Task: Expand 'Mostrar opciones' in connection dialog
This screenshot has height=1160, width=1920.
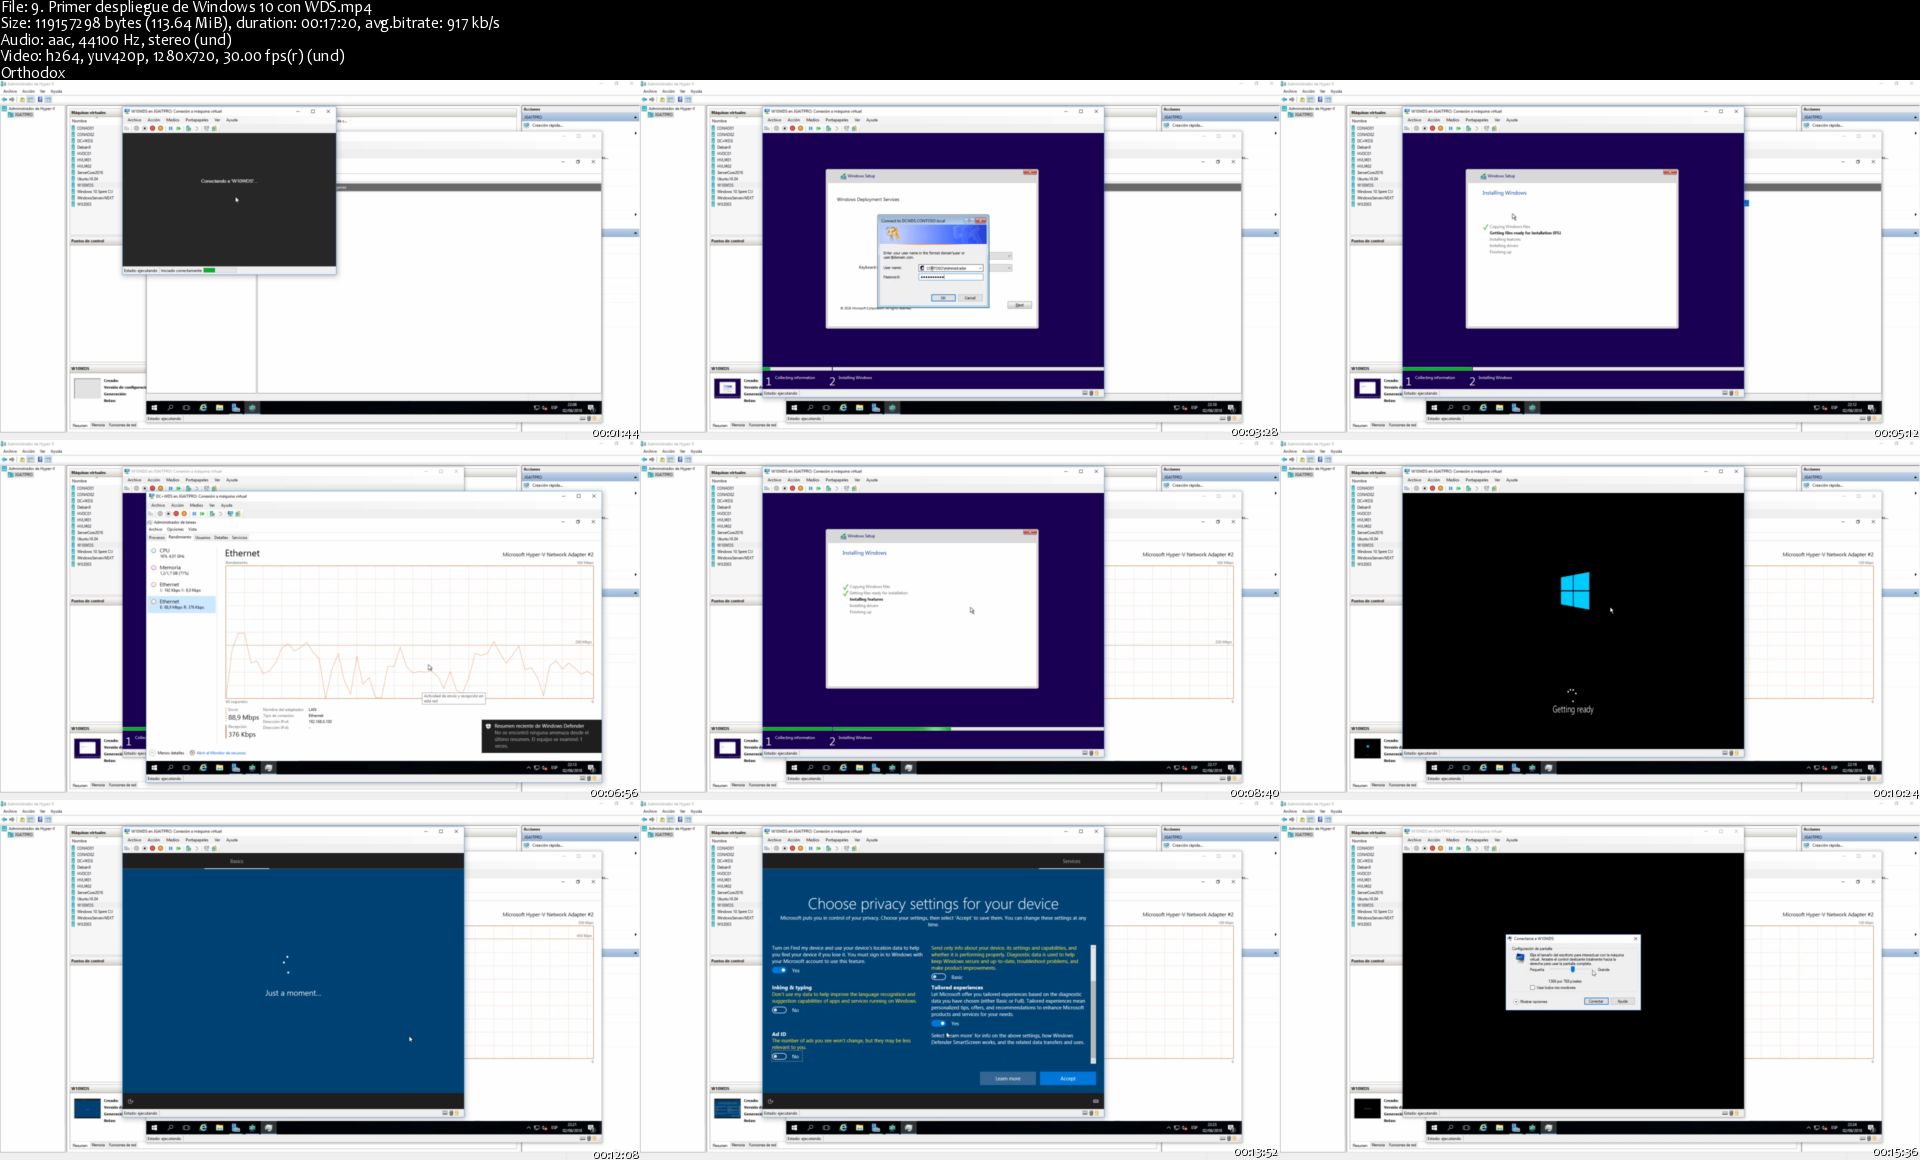Action: pos(1517,1001)
